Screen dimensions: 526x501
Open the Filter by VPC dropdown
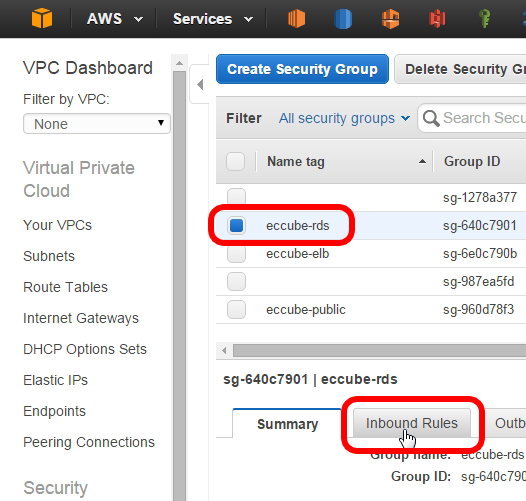(97, 124)
